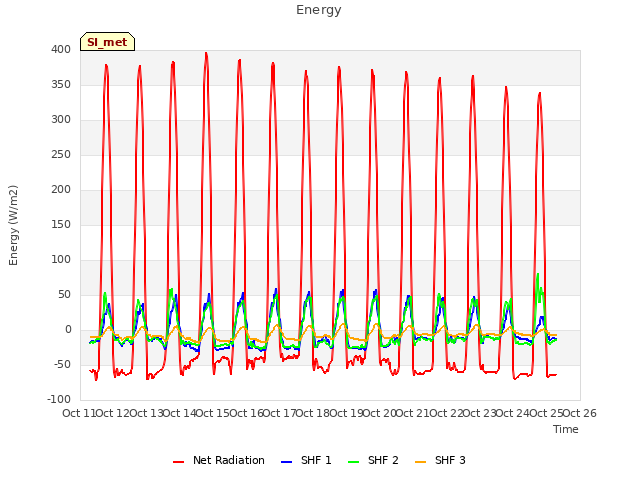This screenshot has height=480, width=640.
Task: Click the 350 y-axis tick label
Action: [61, 85]
